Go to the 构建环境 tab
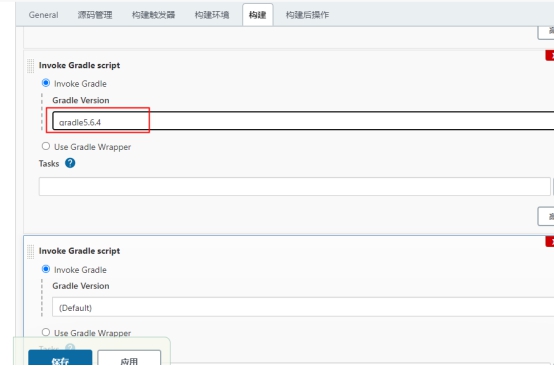This screenshot has height=366, width=554. tap(212, 15)
